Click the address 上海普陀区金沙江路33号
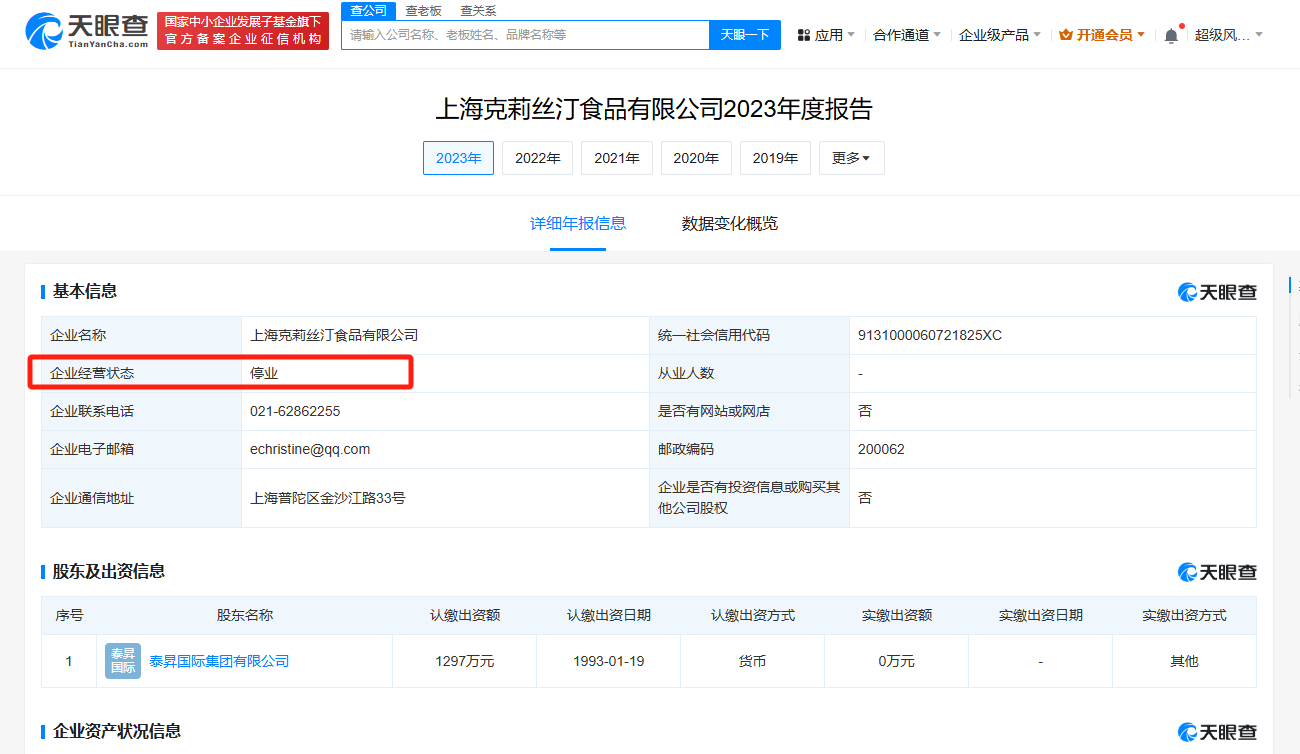1300x754 pixels. point(328,497)
